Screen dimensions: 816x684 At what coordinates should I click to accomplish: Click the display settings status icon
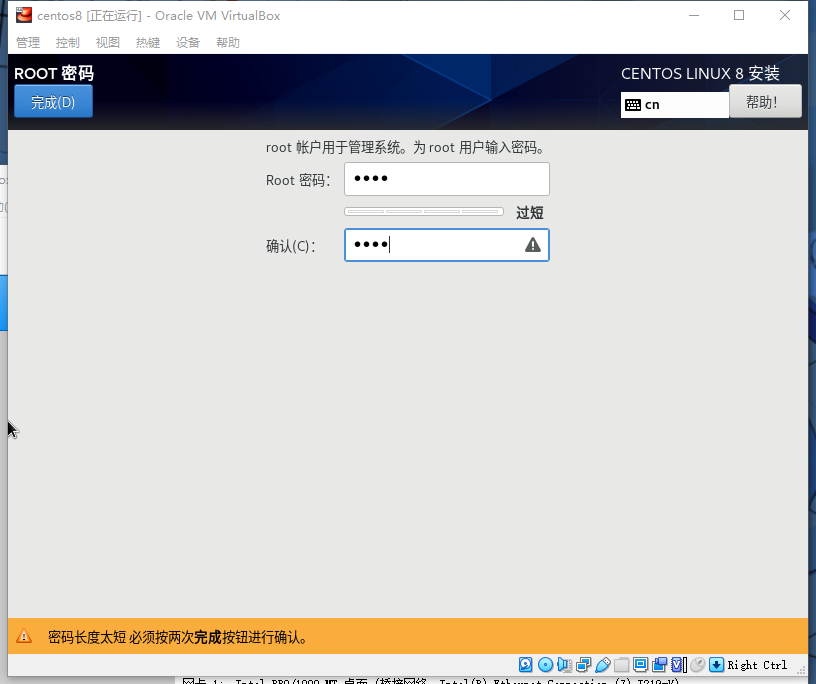click(641, 665)
